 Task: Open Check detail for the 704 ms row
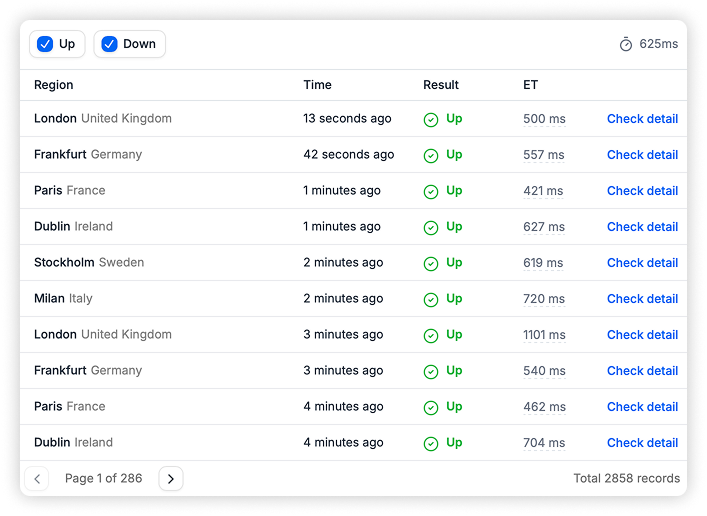(x=642, y=443)
